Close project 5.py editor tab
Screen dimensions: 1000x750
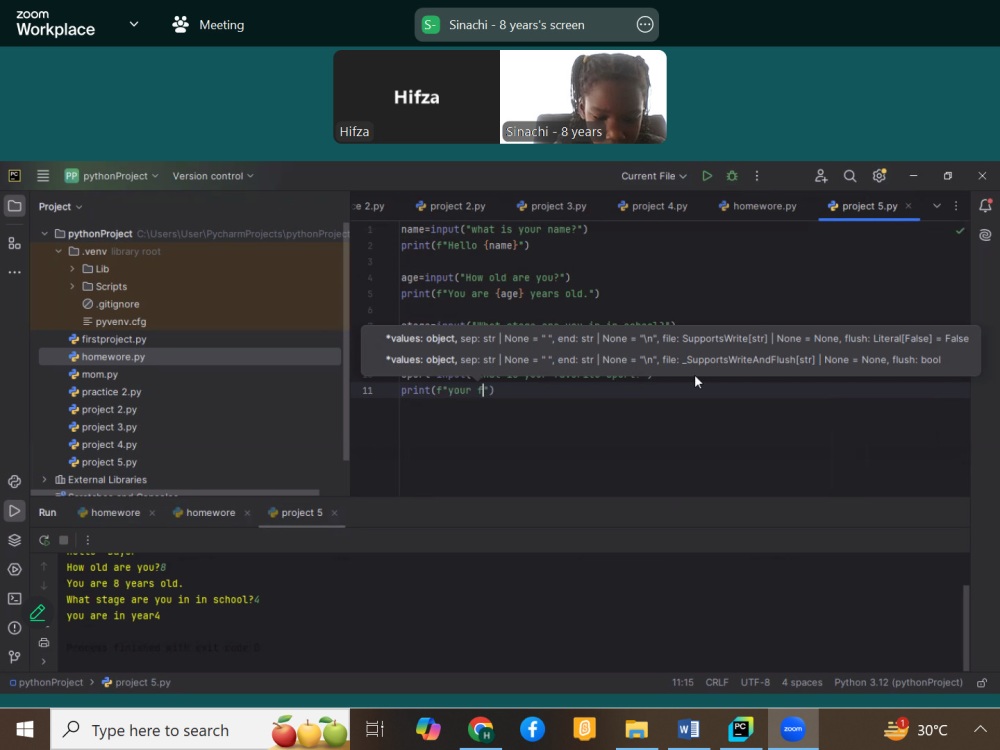pyautogui.click(x=908, y=205)
